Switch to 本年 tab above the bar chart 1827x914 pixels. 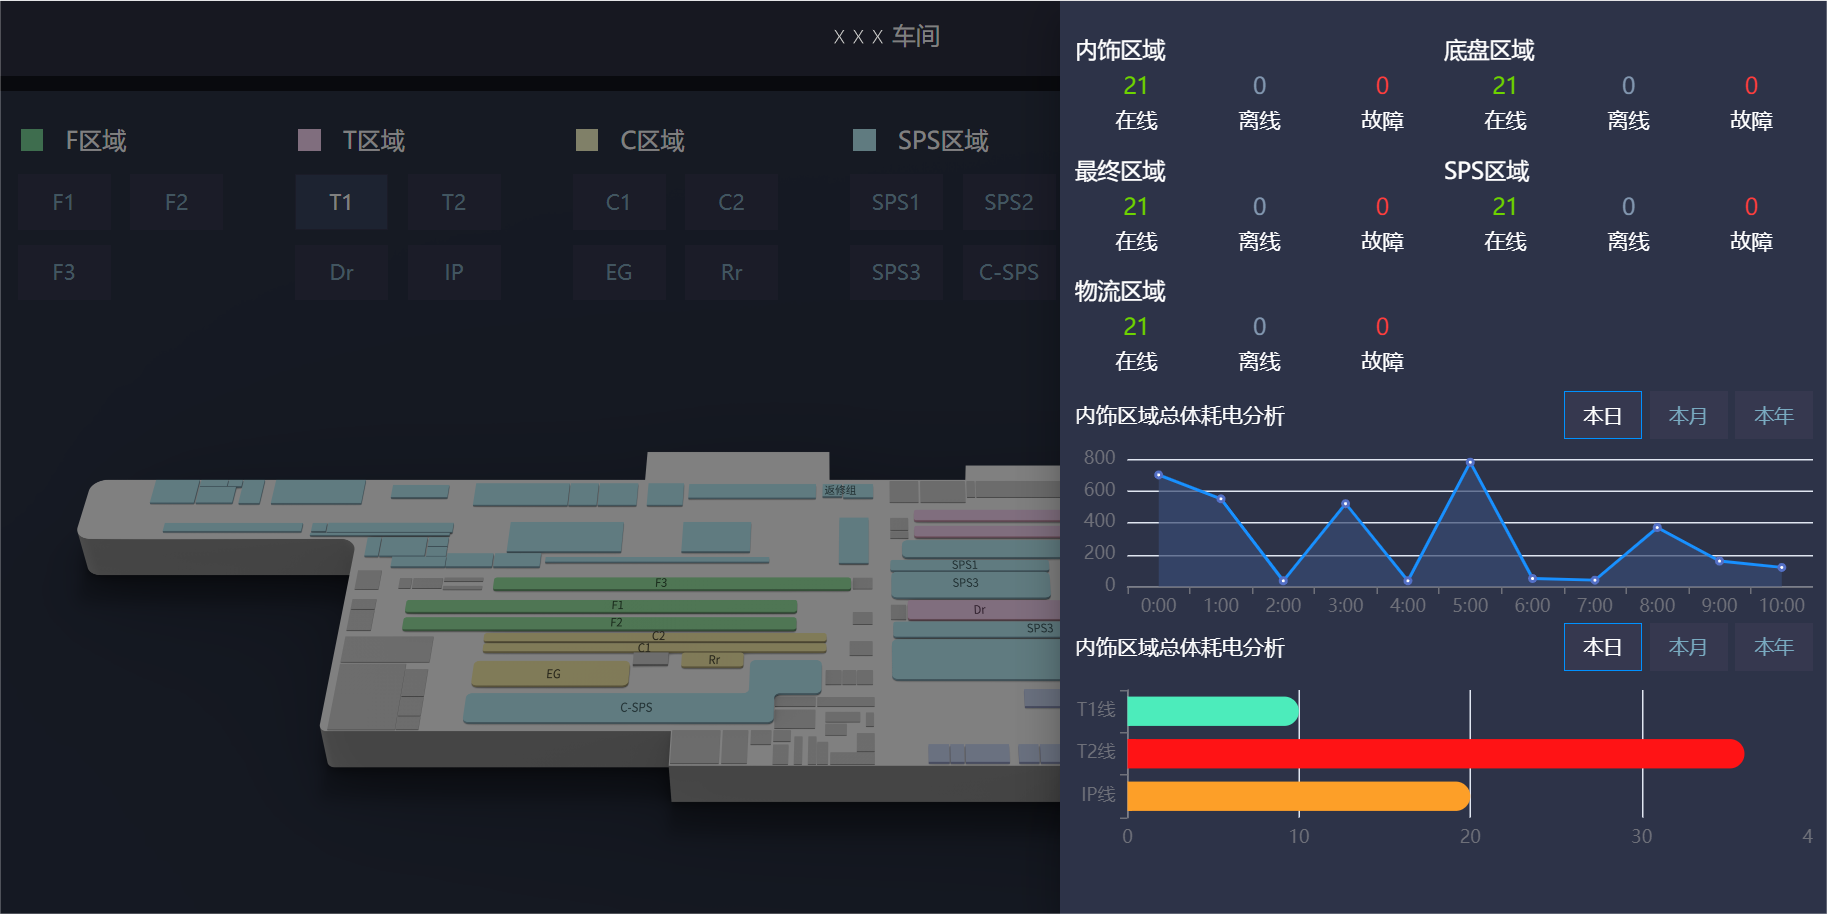coord(1773,647)
